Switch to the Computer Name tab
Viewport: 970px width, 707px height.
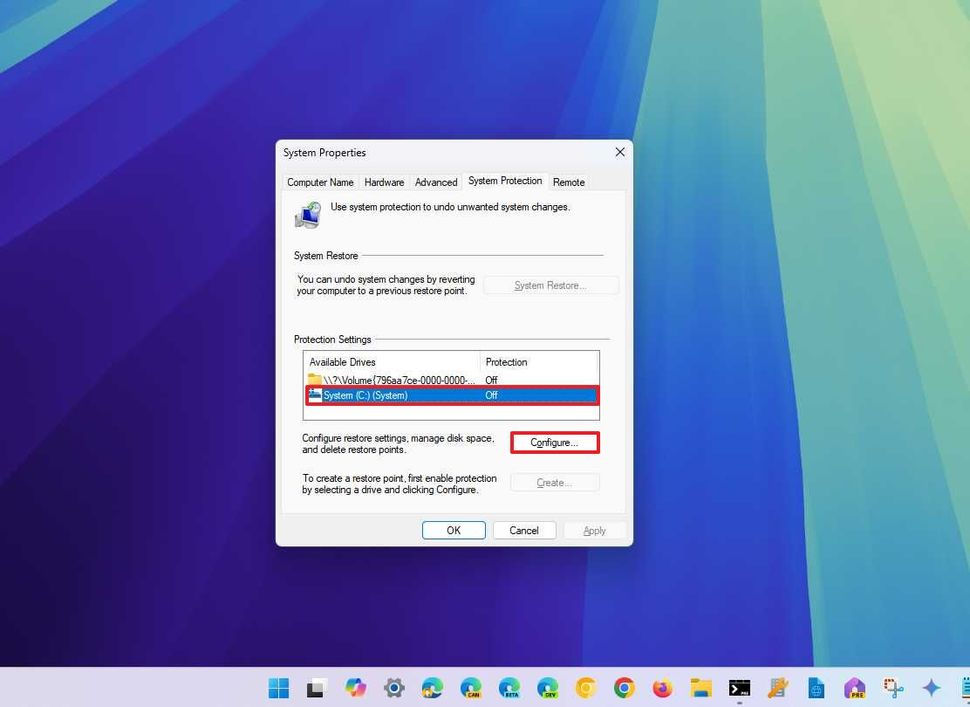point(320,182)
